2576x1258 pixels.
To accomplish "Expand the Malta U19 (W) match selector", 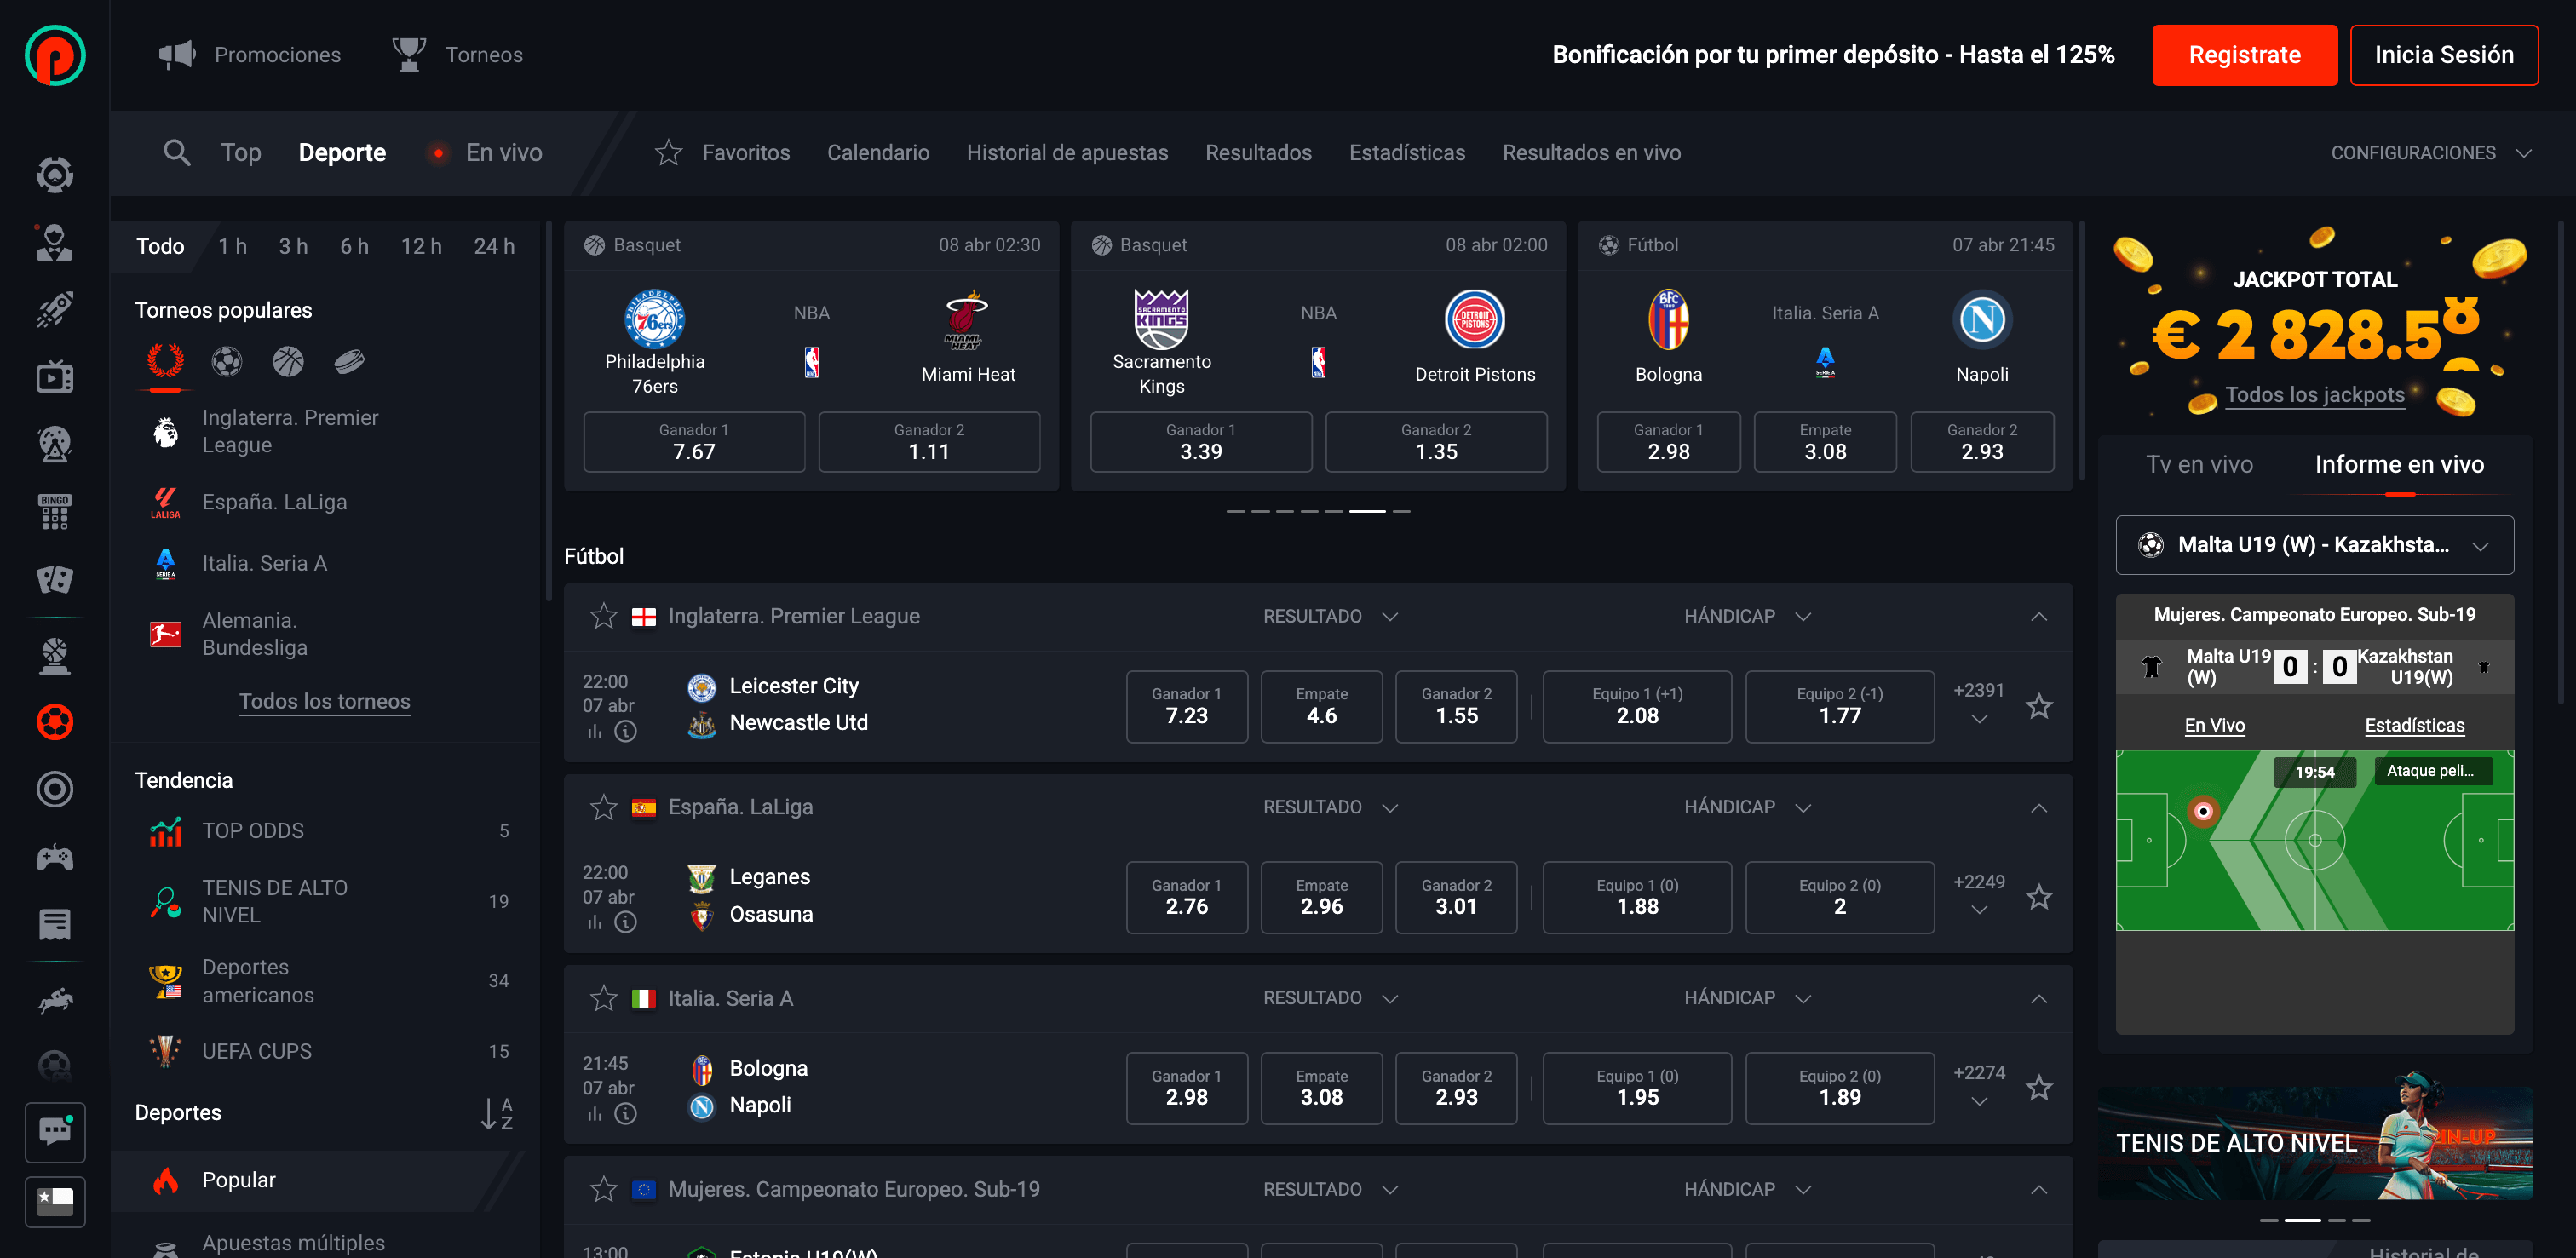I will tap(2314, 545).
